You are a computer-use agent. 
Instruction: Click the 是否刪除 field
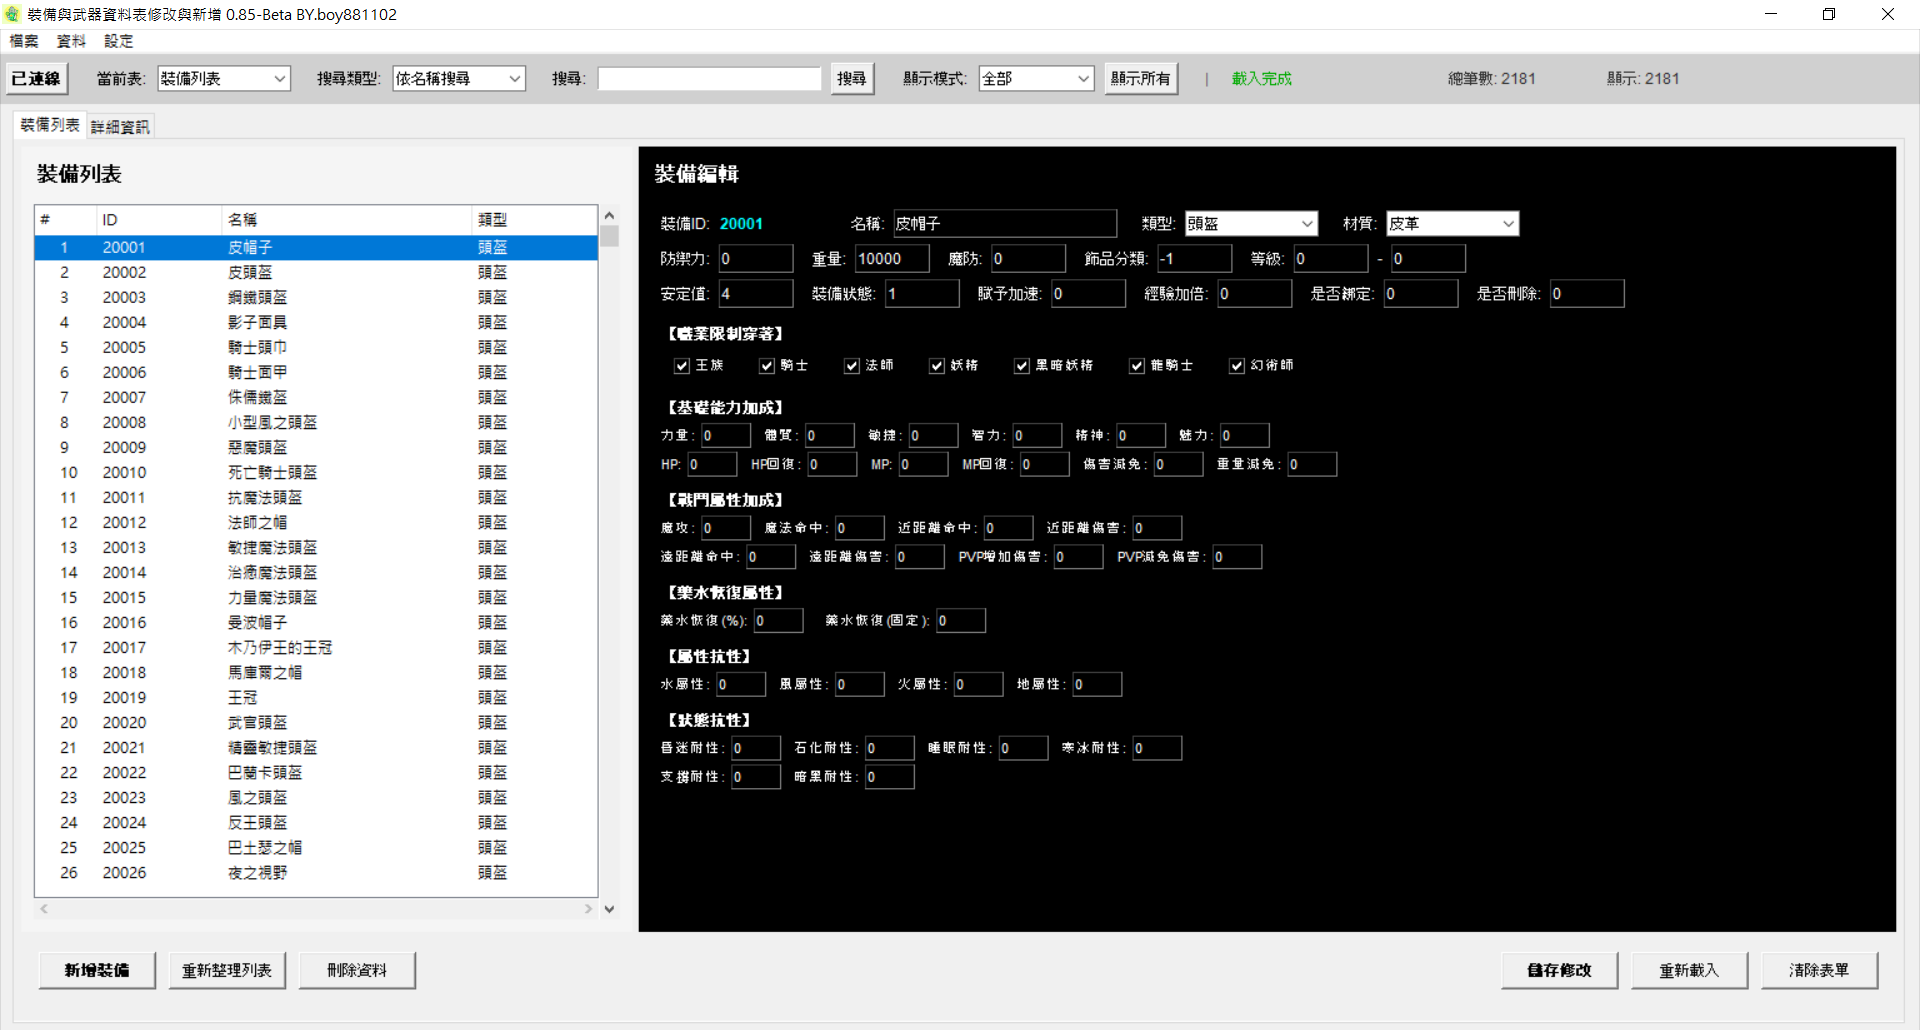[1587, 293]
